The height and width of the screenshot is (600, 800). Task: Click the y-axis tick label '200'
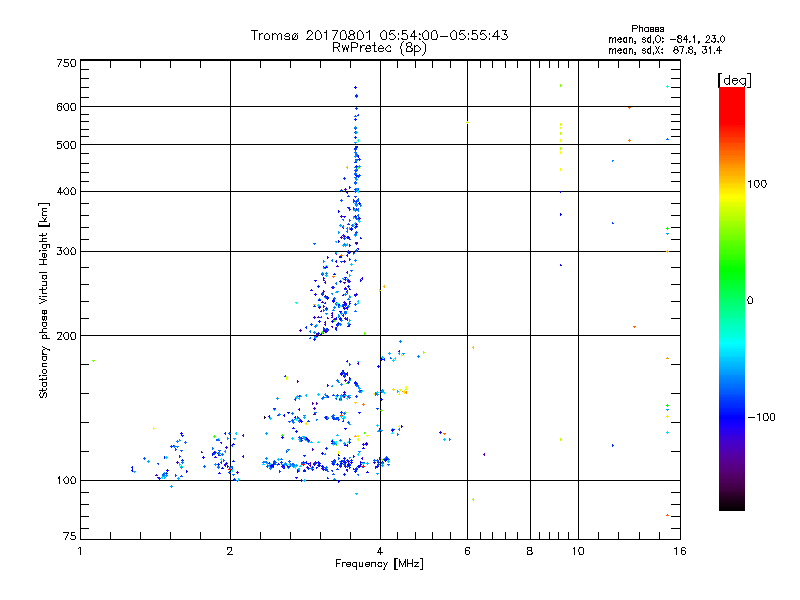pos(66,336)
